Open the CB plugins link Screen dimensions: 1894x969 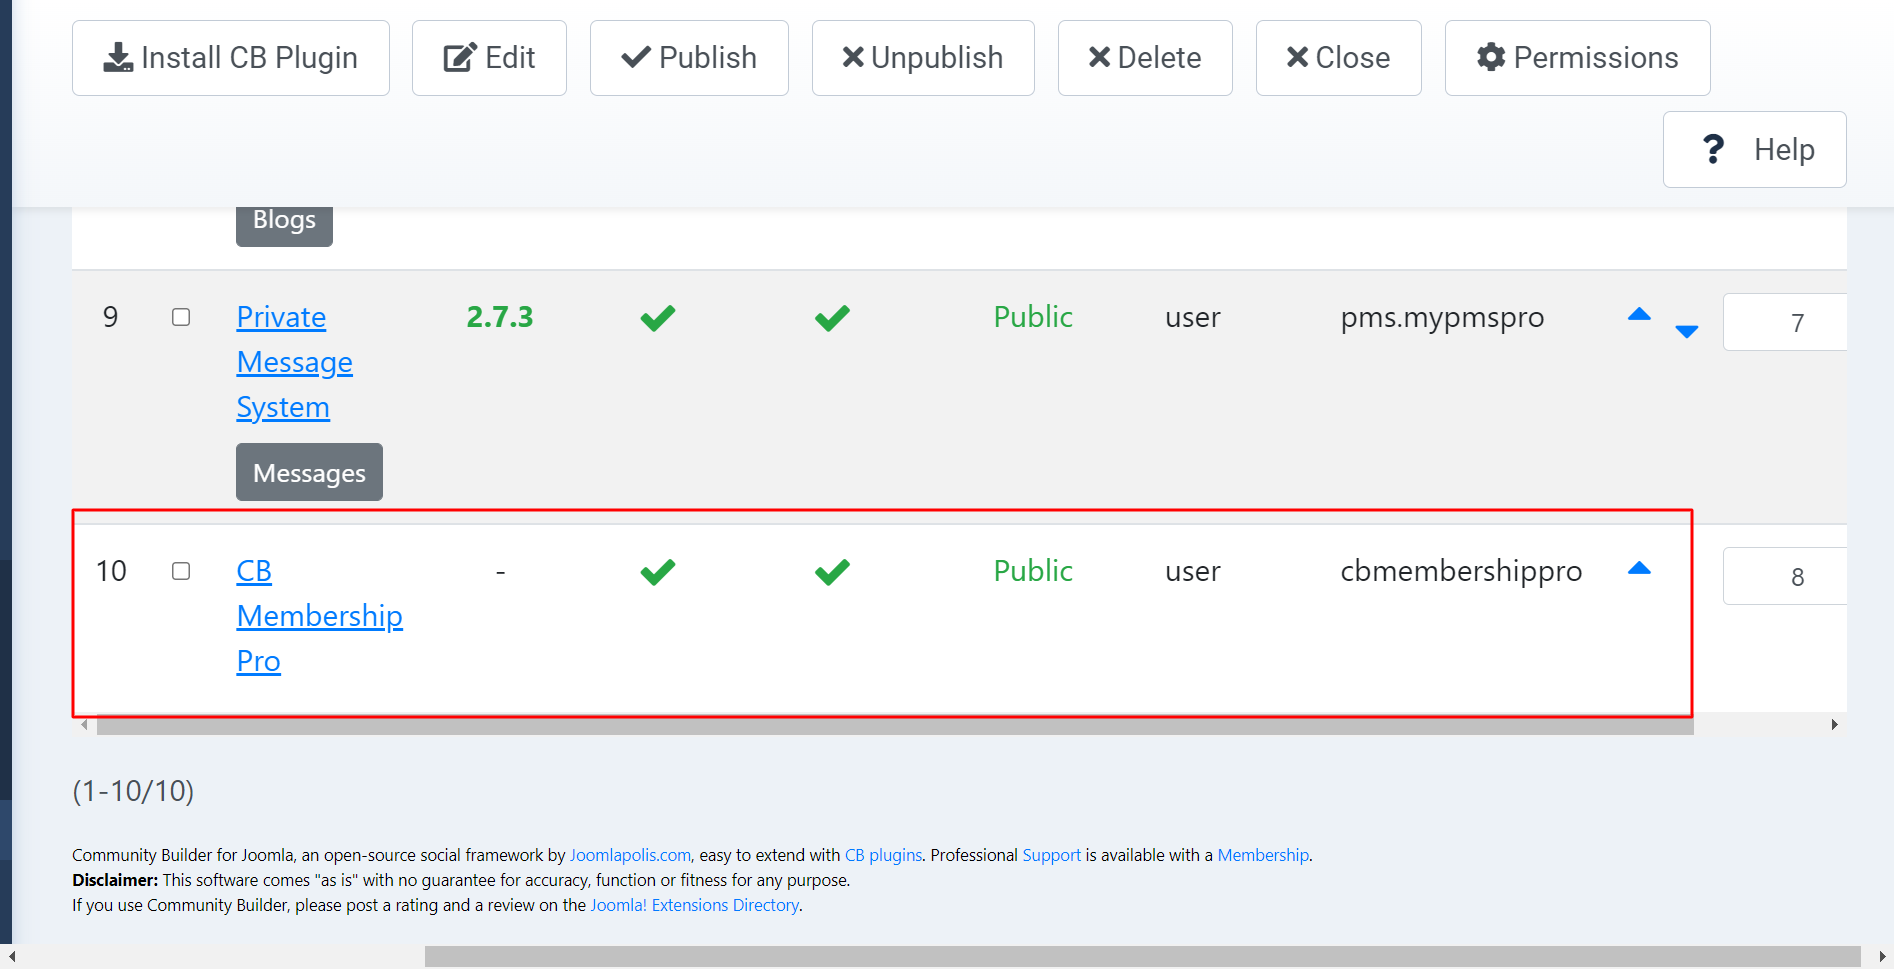(884, 855)
